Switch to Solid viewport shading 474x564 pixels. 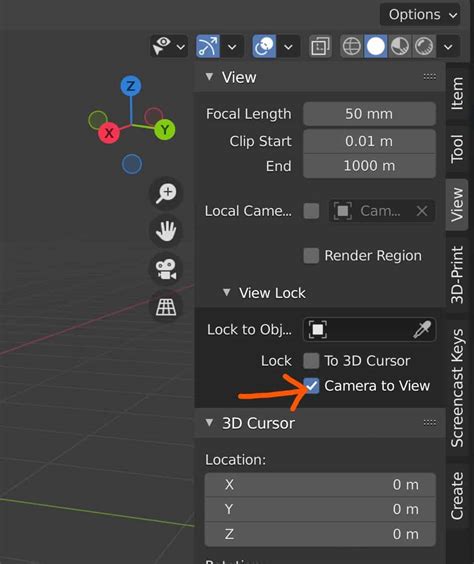coord(375,46)
